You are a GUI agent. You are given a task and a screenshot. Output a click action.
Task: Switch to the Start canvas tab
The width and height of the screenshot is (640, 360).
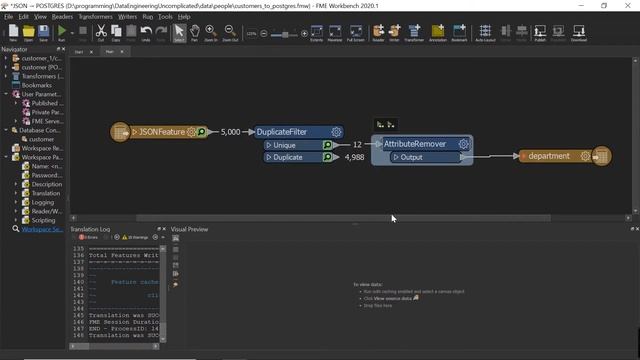(79, 52)
